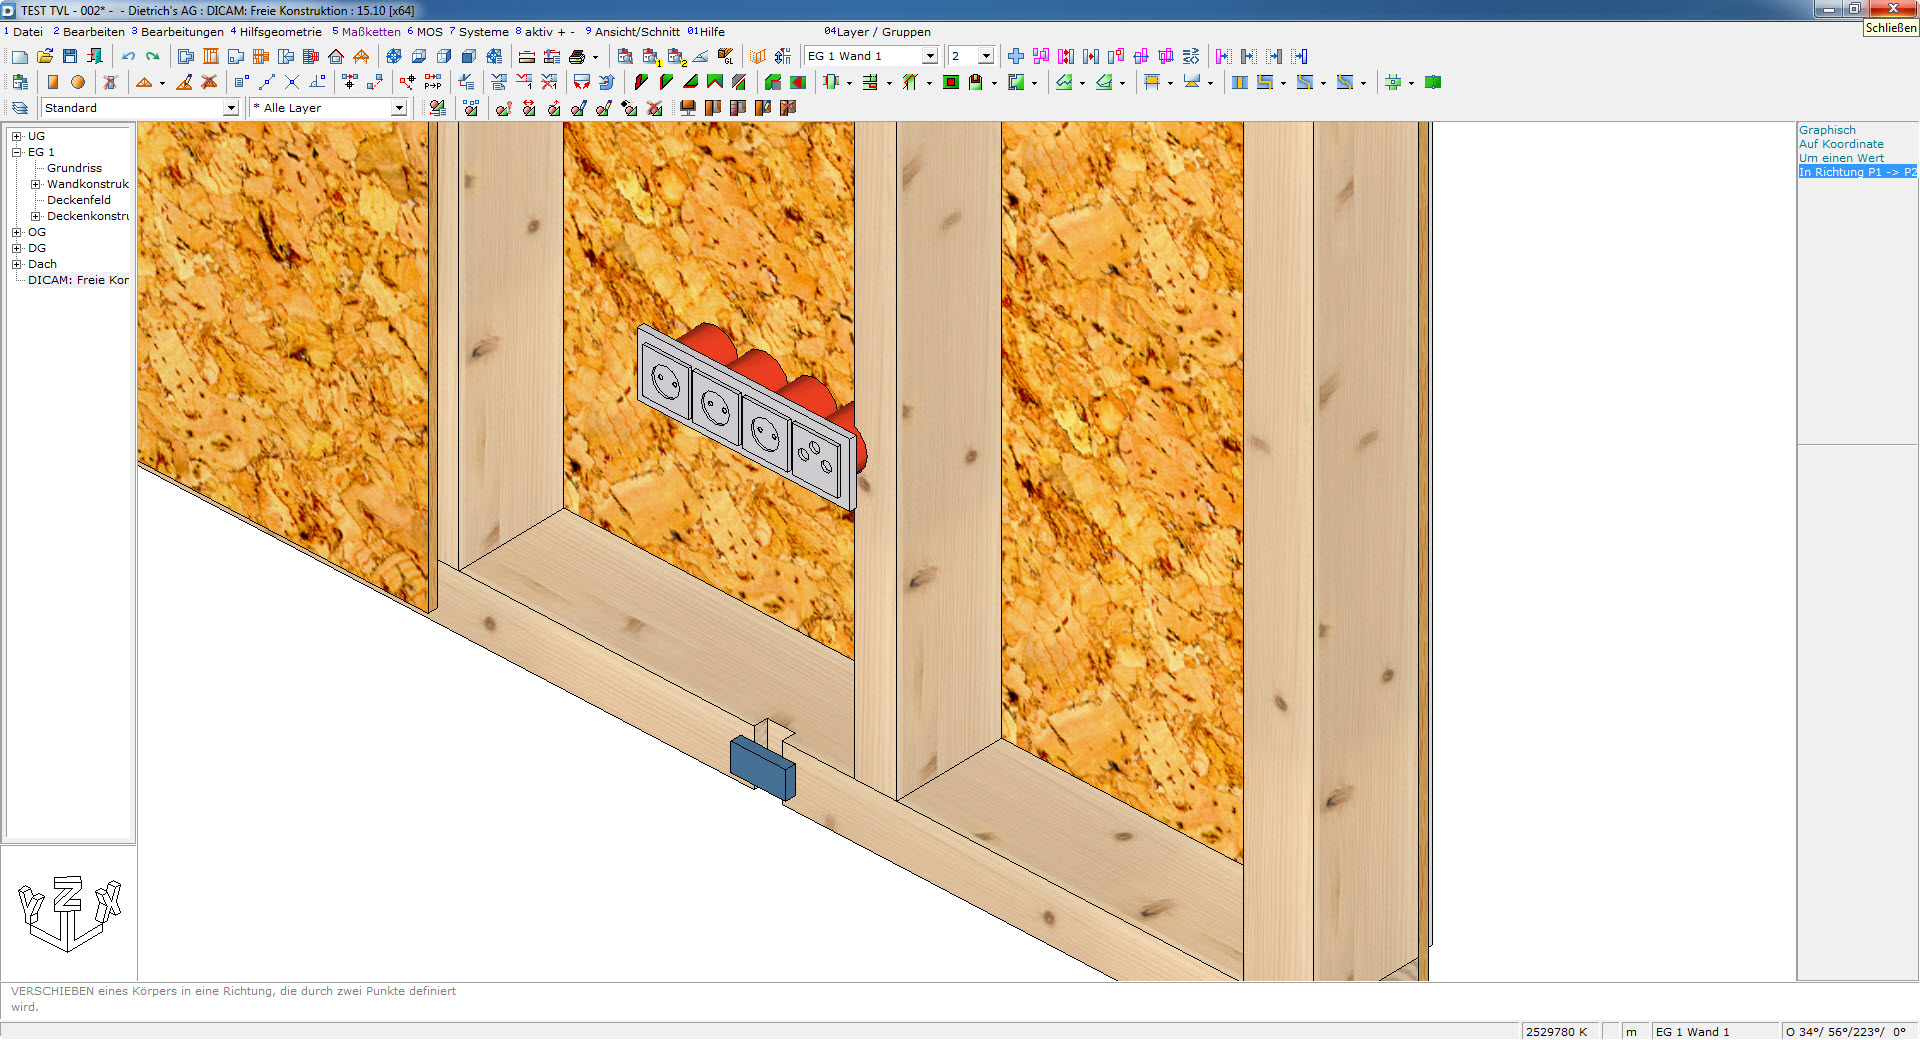Screen dimensions: 1920x1040
Task: Click the orange sphere icon
Action: (78, 82)
